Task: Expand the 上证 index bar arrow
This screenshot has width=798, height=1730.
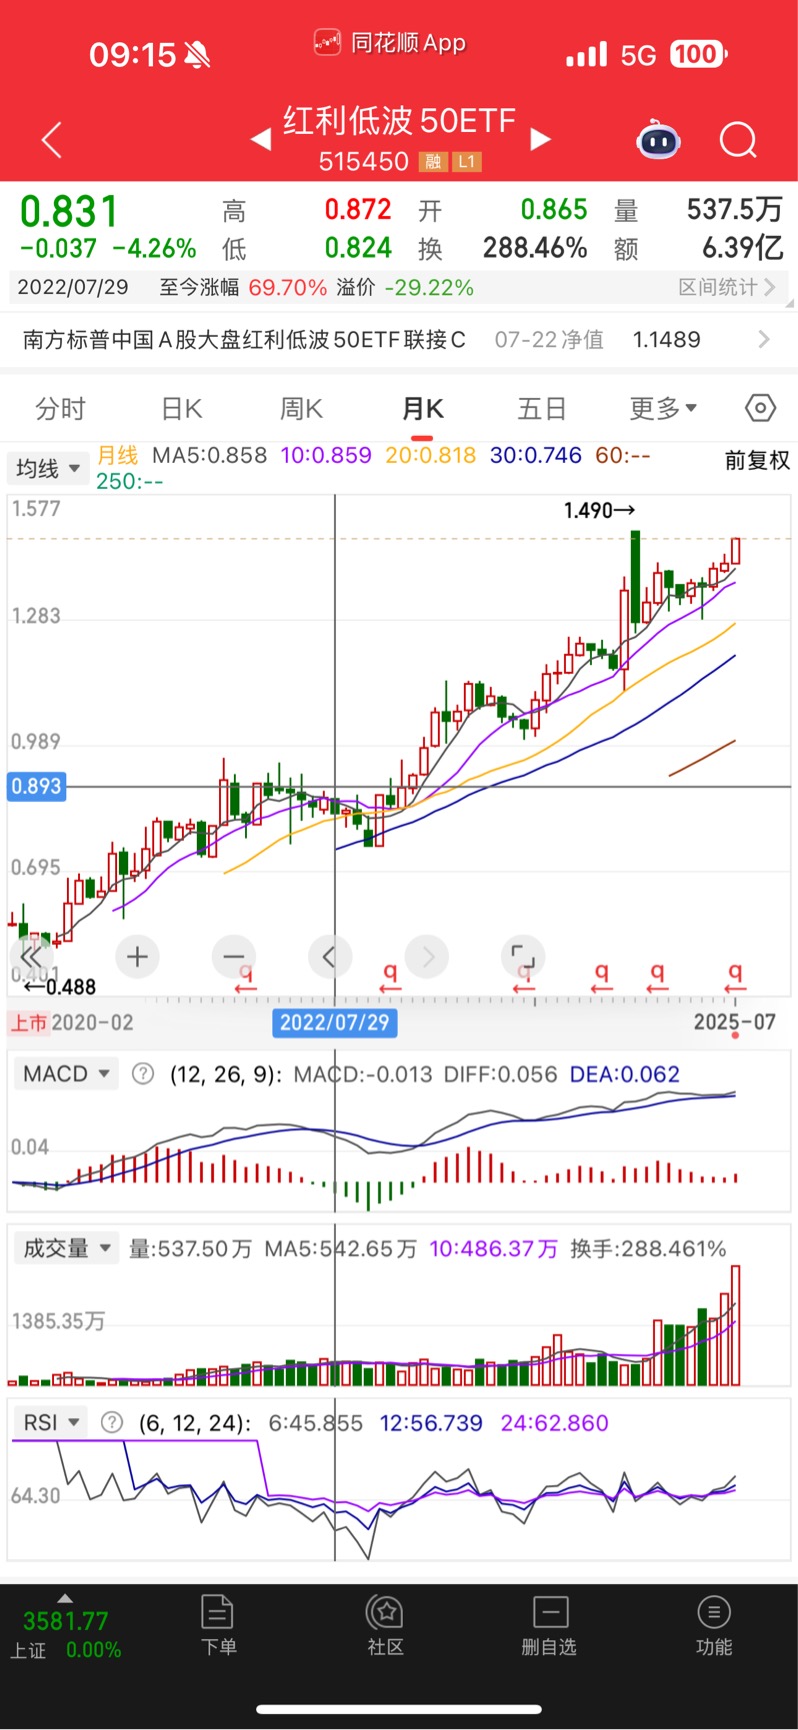Action: click(x=65, y=1599)
